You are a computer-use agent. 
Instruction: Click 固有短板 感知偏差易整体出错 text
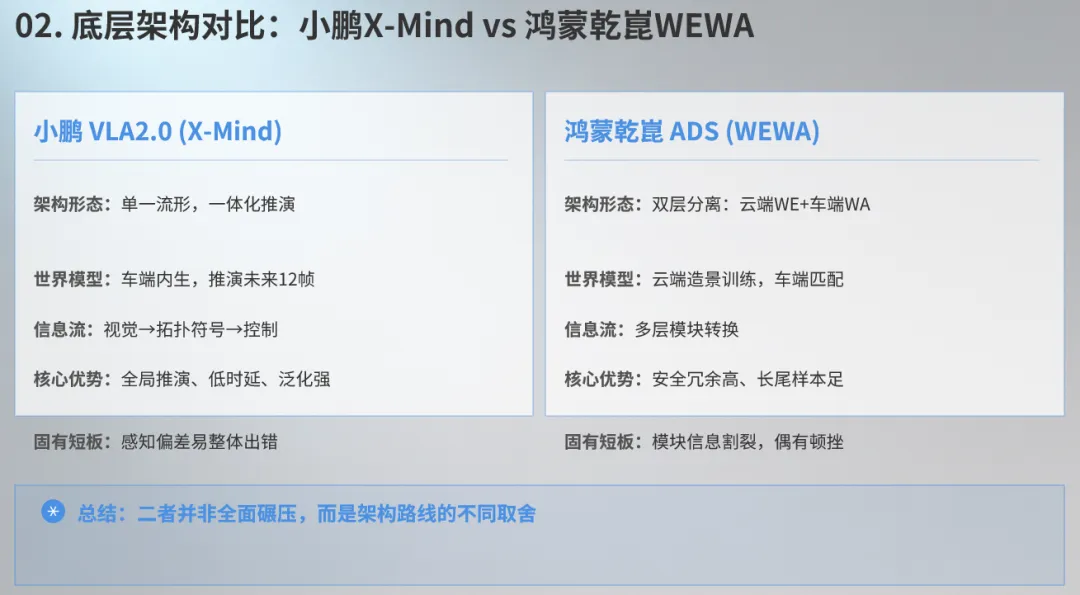tap(156, 441)
